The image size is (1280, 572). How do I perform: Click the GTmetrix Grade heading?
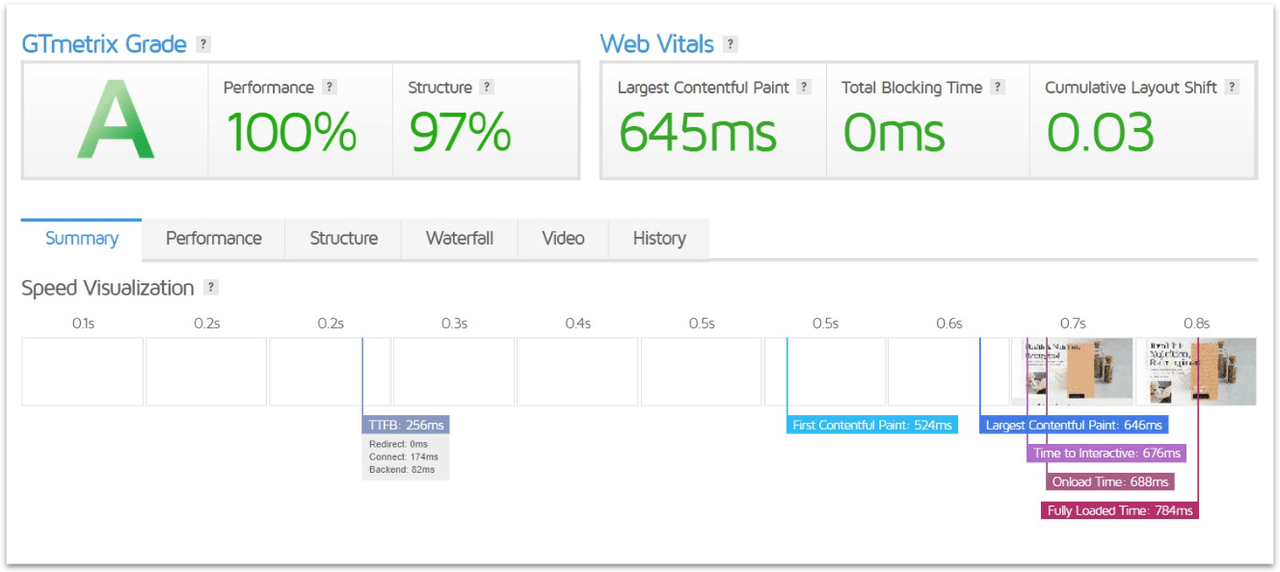pos(104,44)
